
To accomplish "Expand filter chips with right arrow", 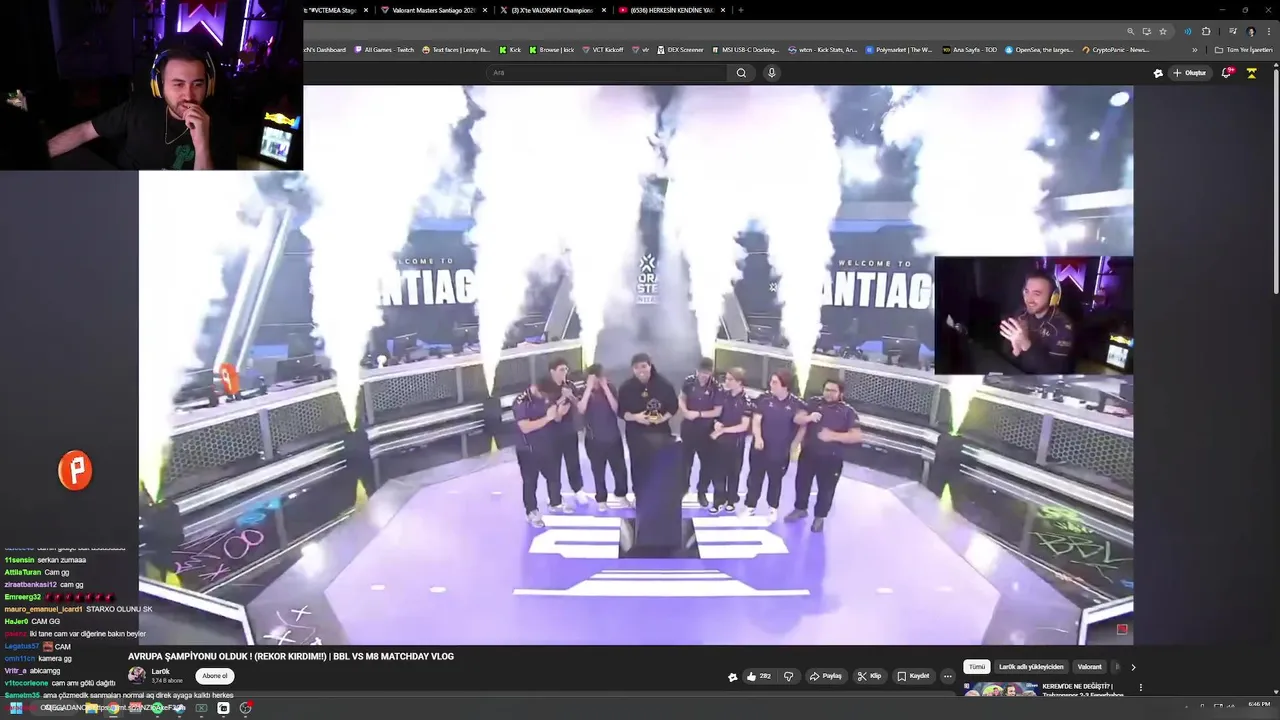I will (x=1133, y=667).
